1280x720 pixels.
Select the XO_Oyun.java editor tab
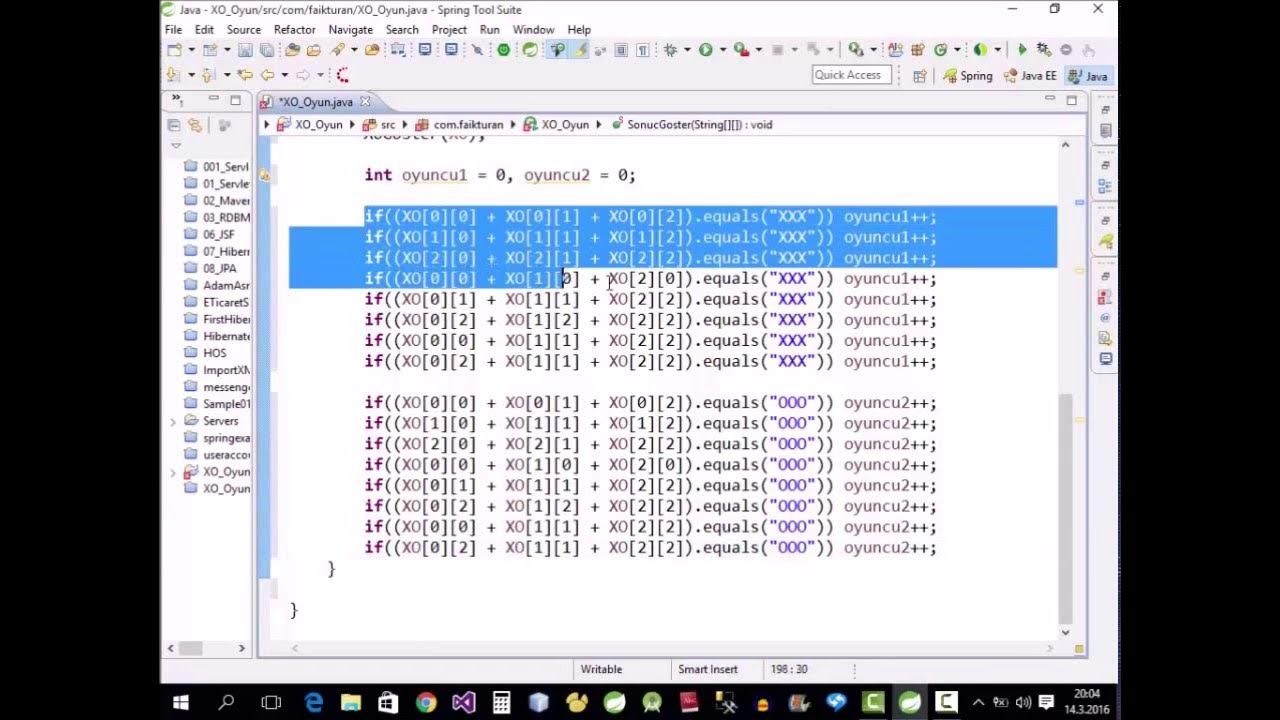tap(314, 102)
